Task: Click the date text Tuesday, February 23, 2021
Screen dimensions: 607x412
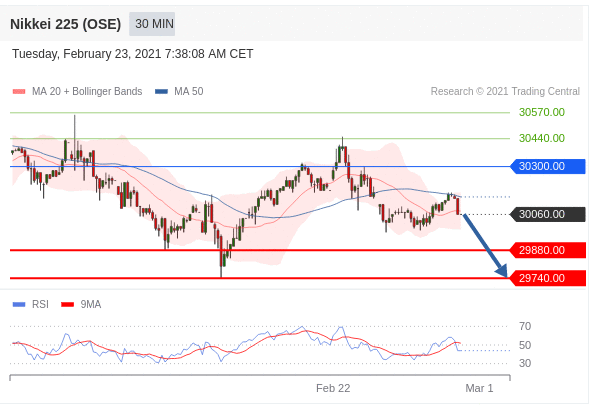Action: coord(86,54)
